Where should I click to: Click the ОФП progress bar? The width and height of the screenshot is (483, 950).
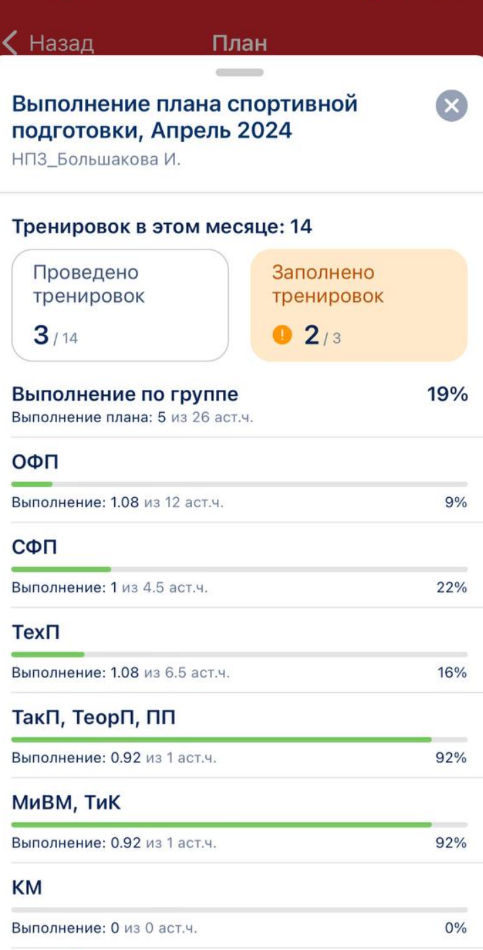click(239, 484)
